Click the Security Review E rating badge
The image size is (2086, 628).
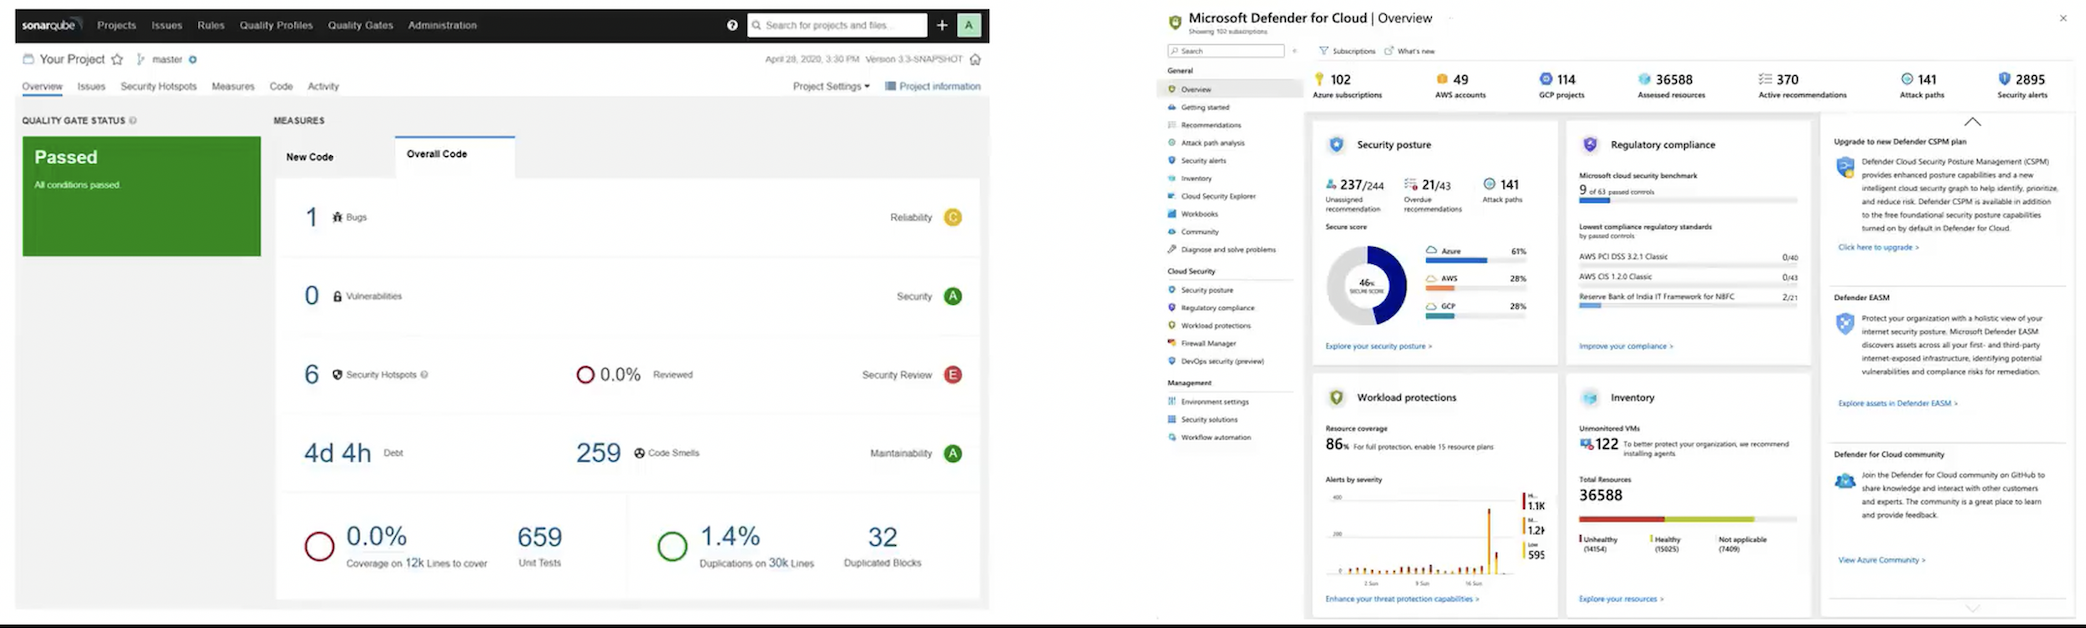coord(953,375)
